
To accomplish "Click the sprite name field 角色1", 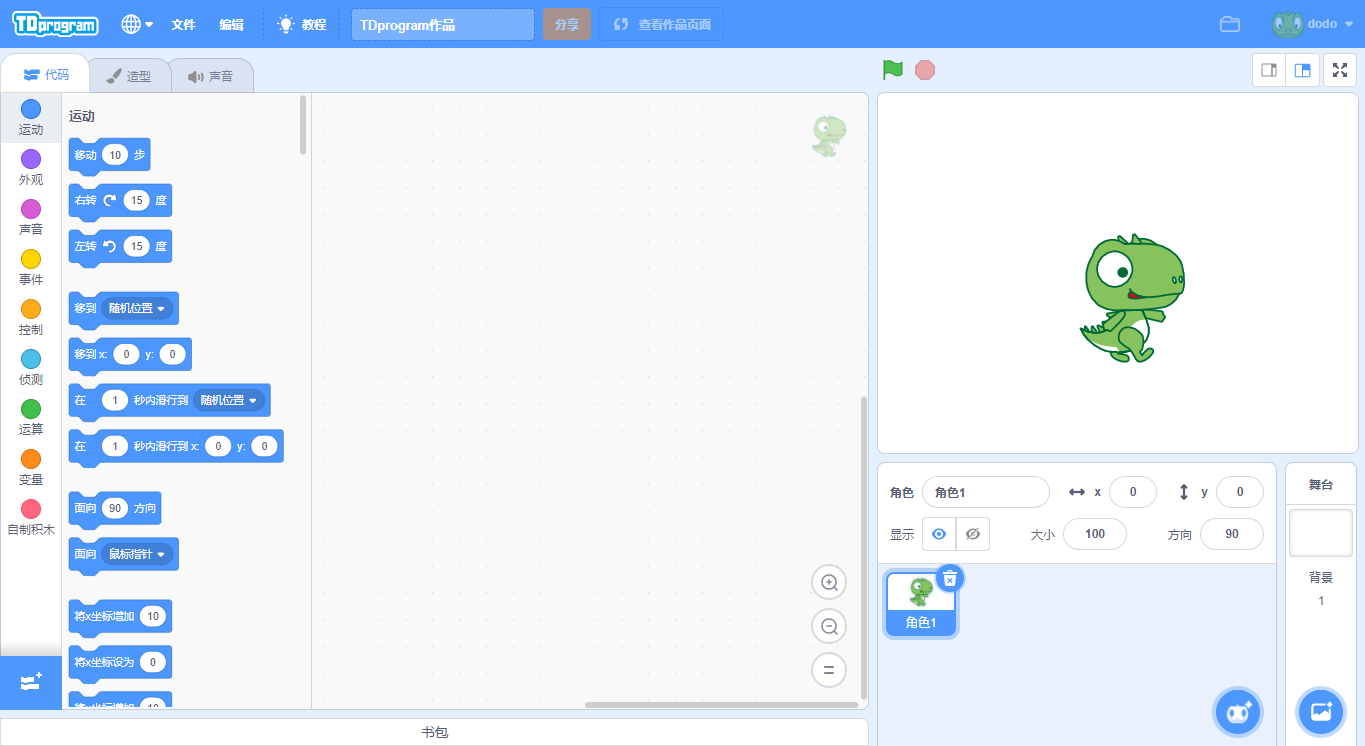I will click(985, 492).
